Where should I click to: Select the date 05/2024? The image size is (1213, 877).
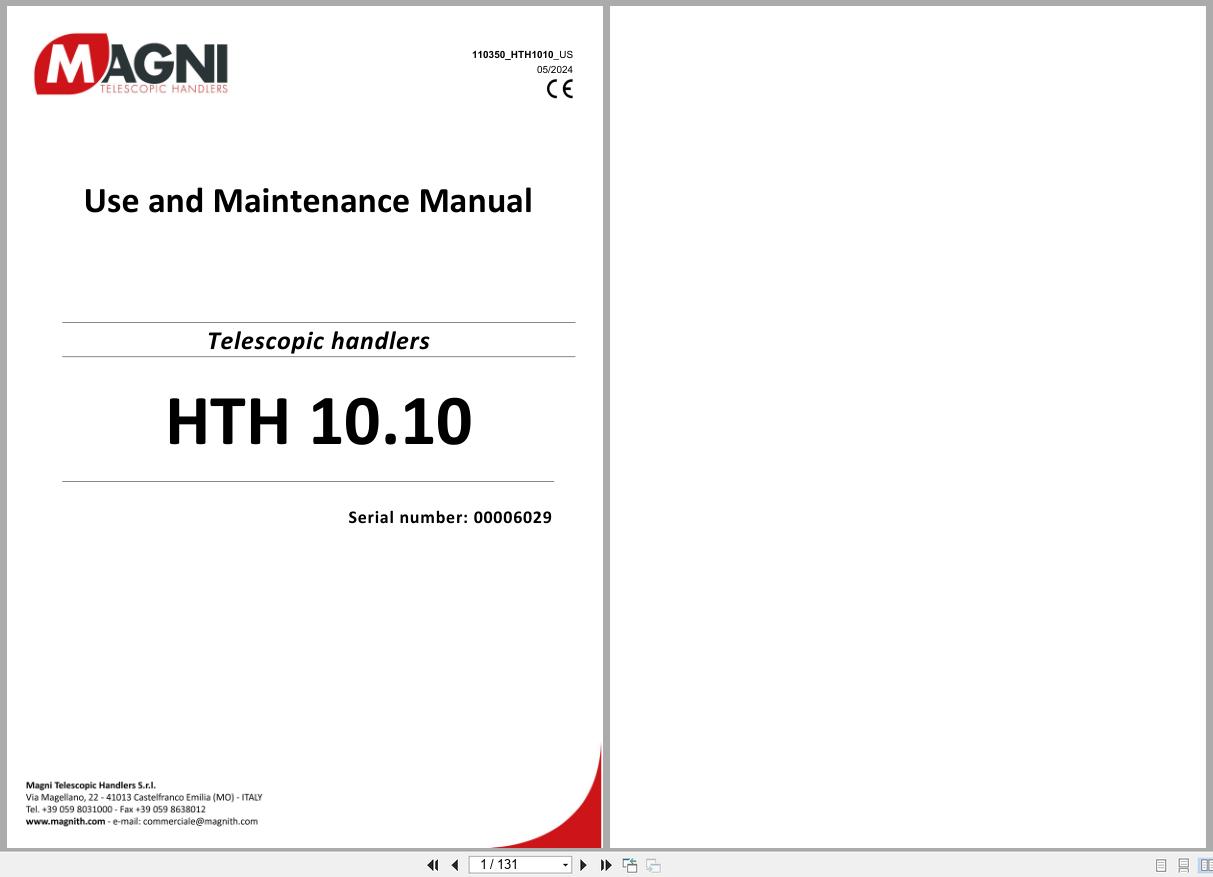[555, 70]
